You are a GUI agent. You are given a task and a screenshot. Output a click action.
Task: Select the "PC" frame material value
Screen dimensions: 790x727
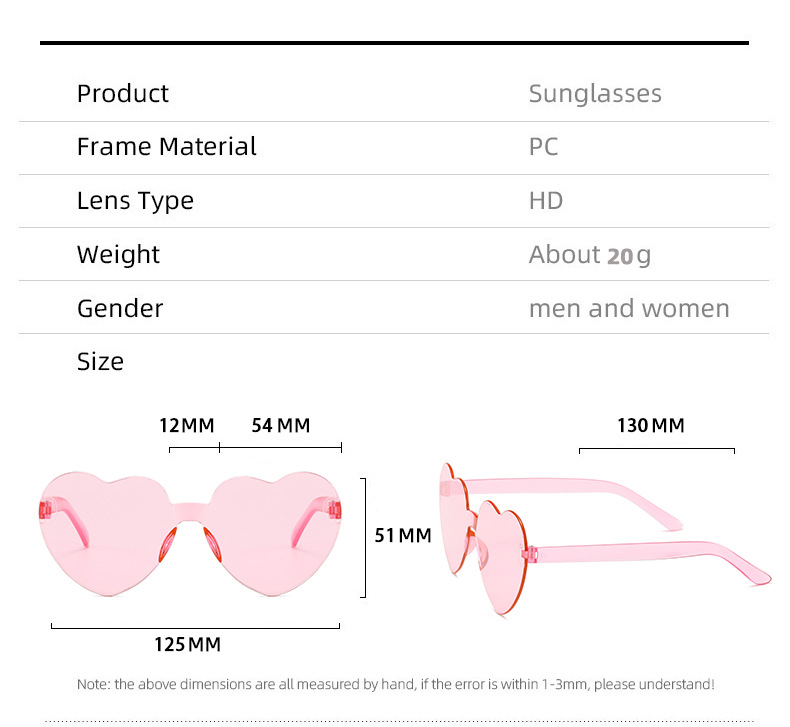click(543, 147)
